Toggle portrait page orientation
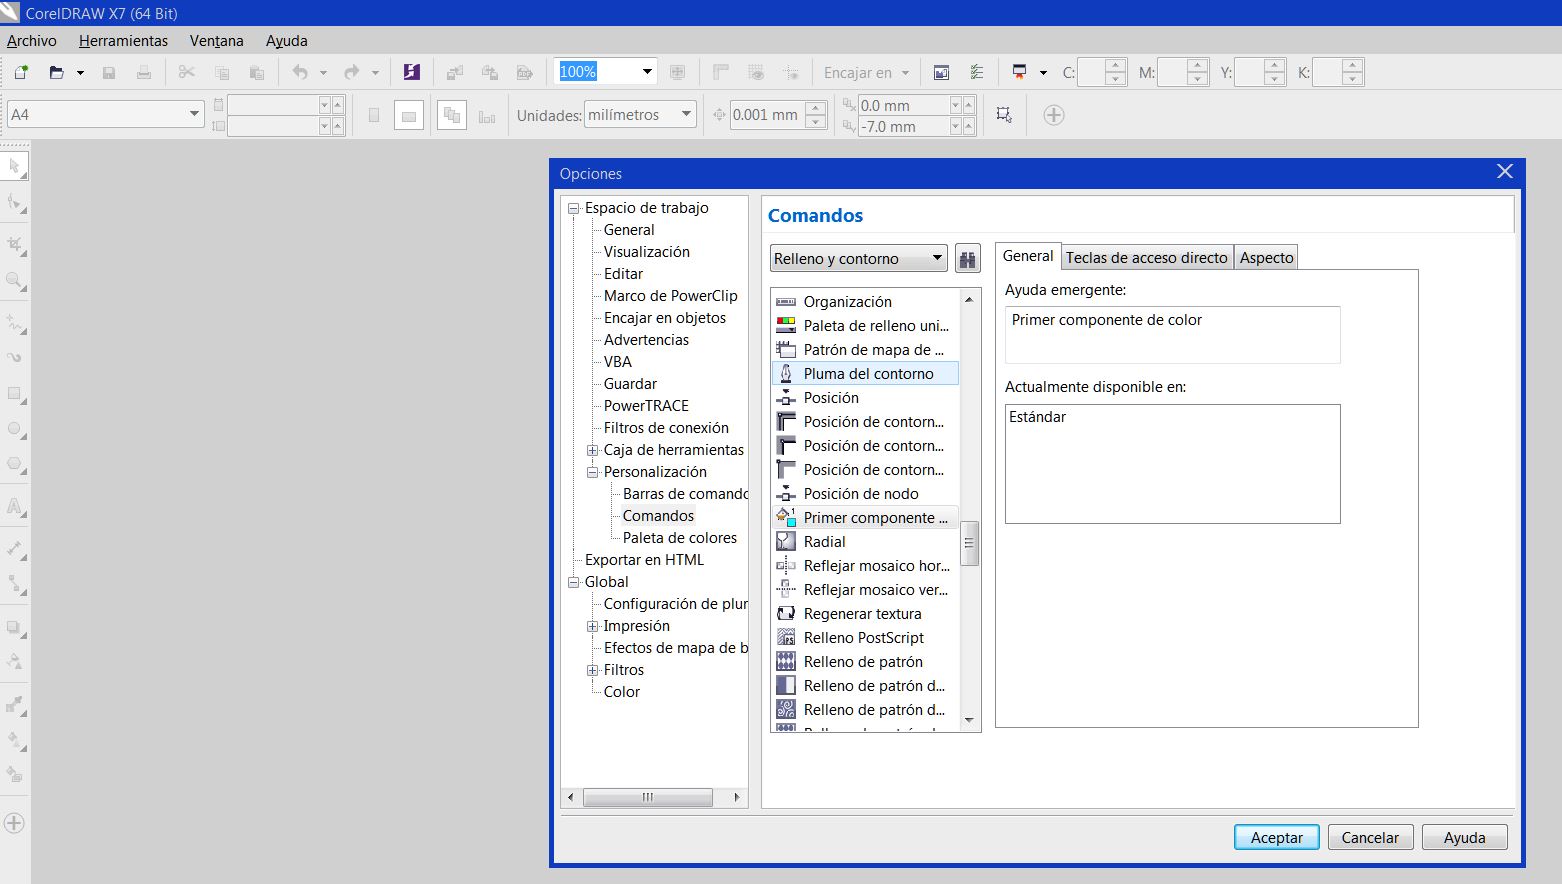The height and width of the screenshot is (884, 1562). tap(374, 115)
